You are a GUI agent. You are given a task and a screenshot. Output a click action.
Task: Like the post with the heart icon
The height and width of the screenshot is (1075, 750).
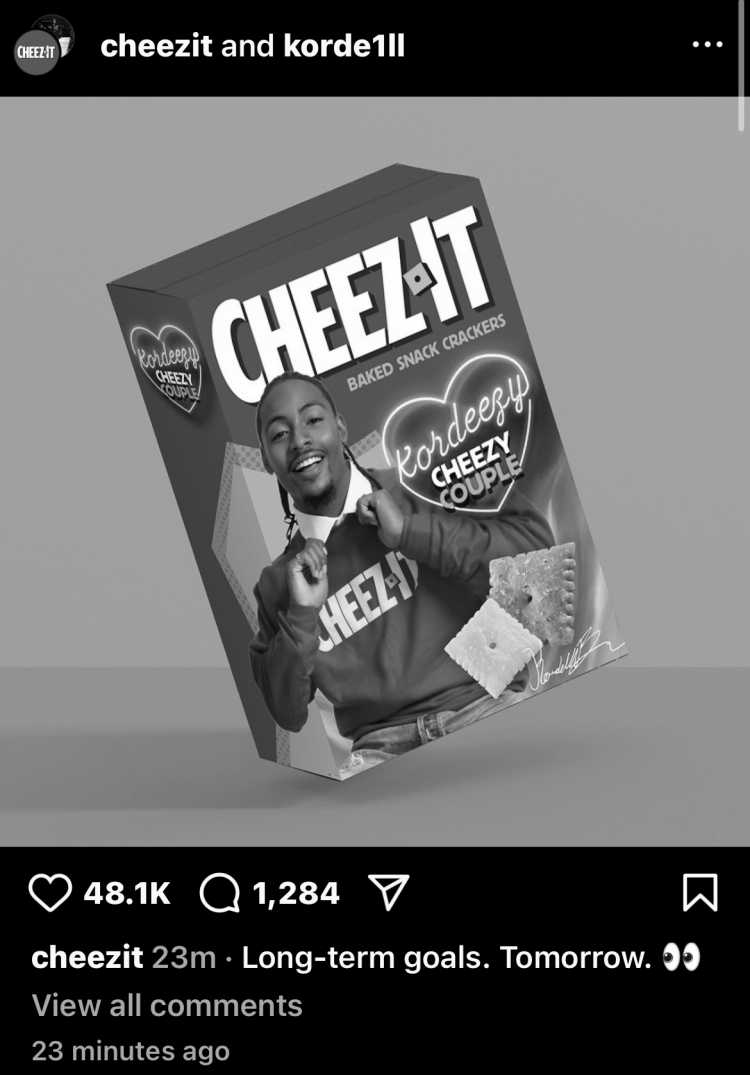(x=50, y=893)
